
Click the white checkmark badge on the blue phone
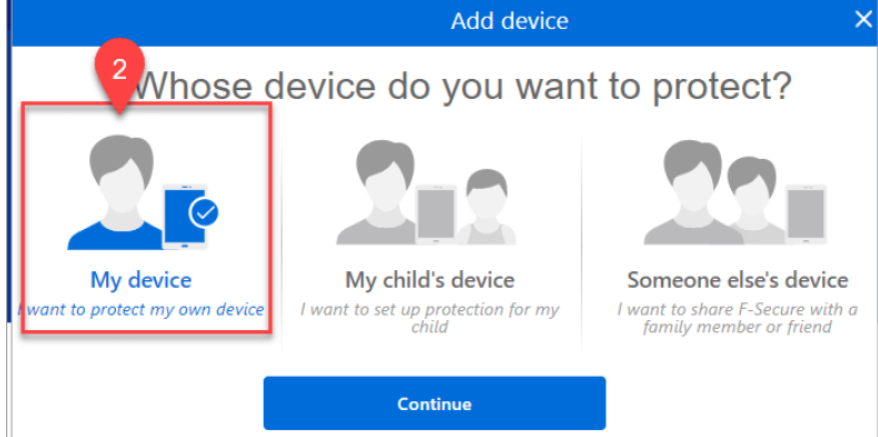pyautogui.click(x=204, y=212)
